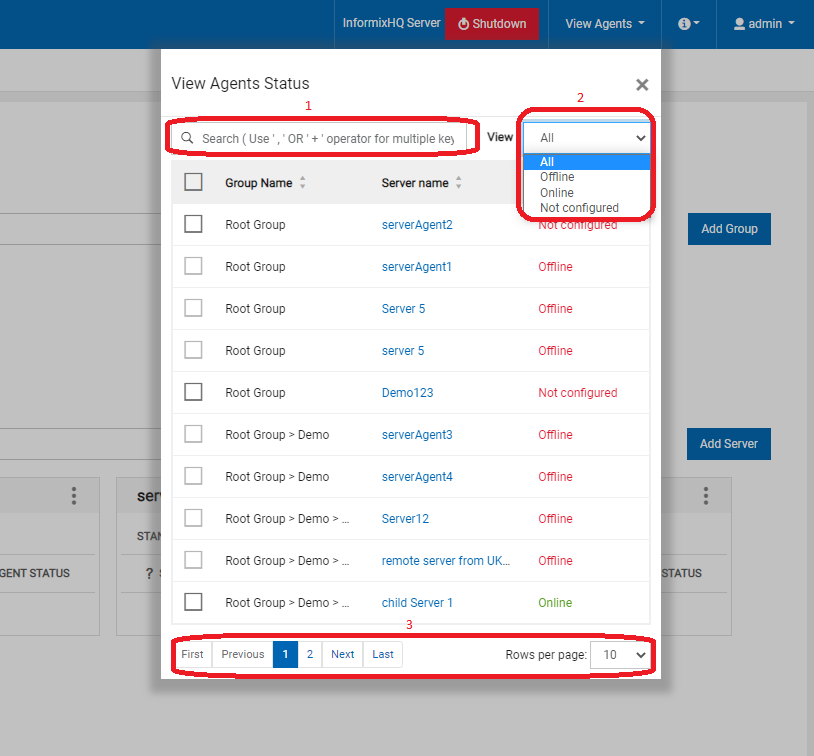Sort by Server name column arrows
Image resolution: width=814 pixels, height=756 pixels.
459,183
